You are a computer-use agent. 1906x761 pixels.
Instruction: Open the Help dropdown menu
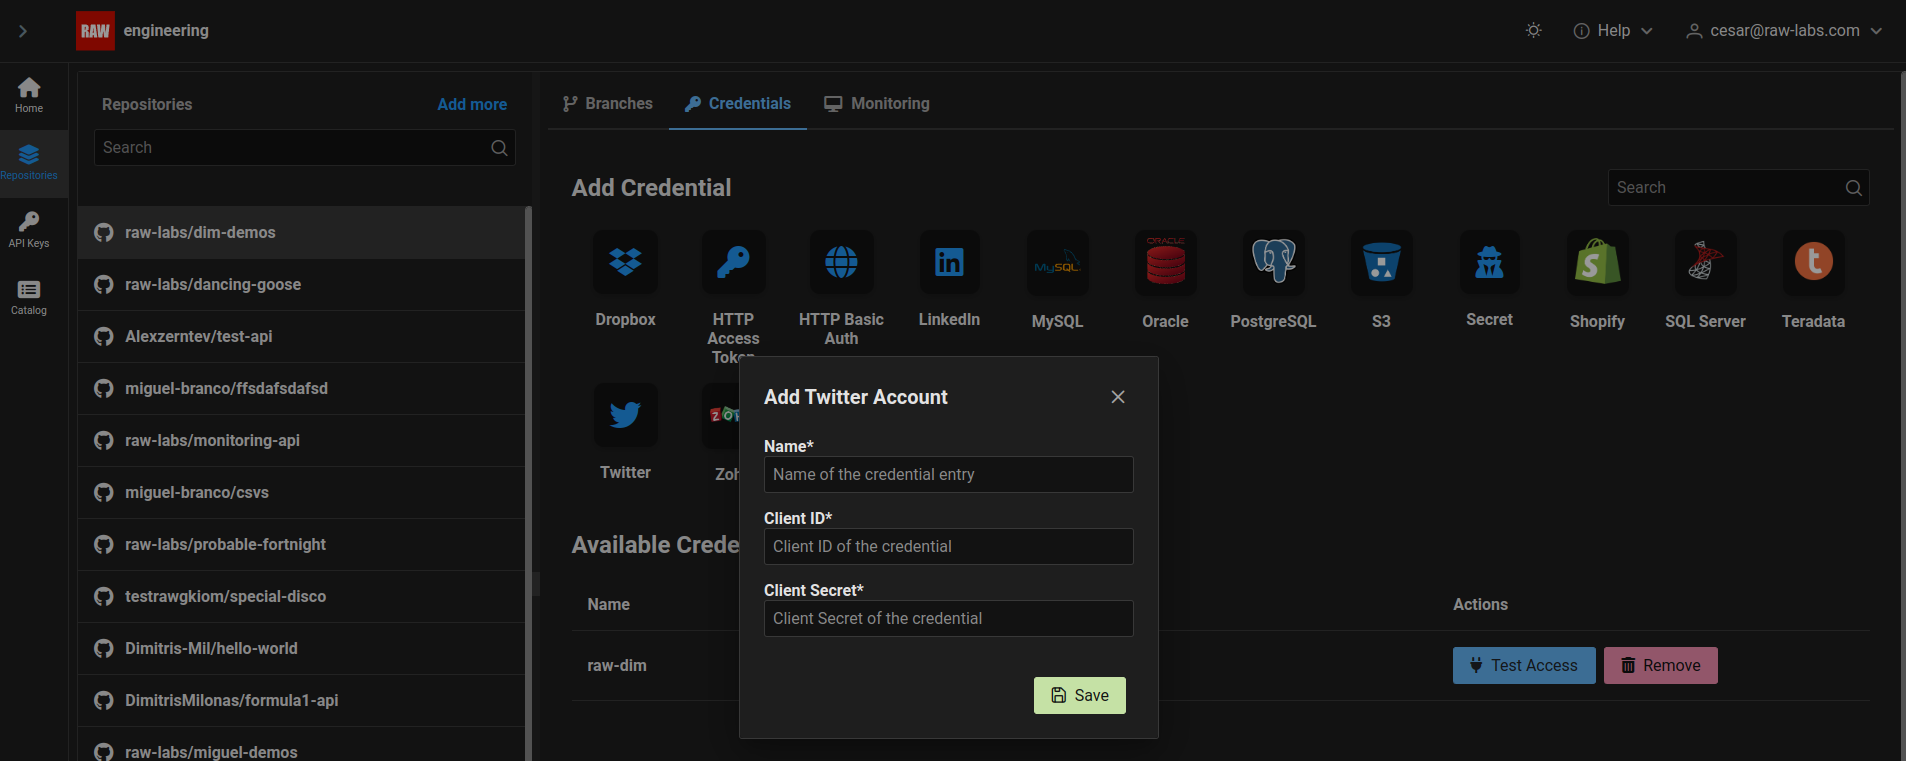pos(1612,31)
